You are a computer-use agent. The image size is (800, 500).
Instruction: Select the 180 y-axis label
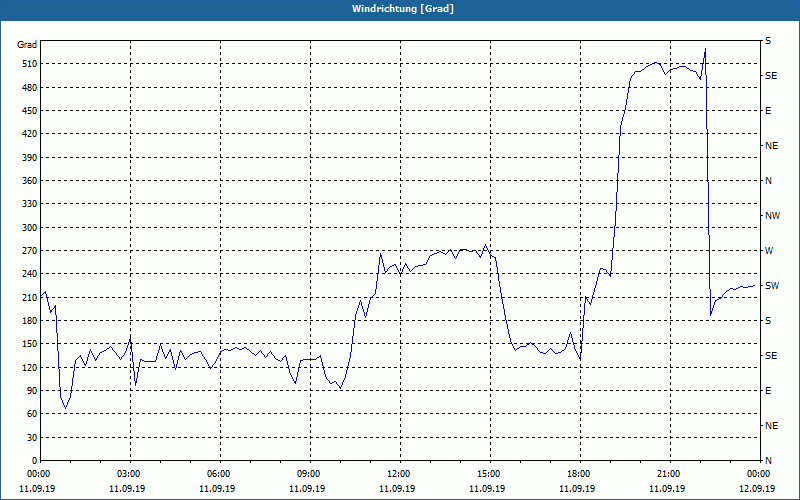30,321
